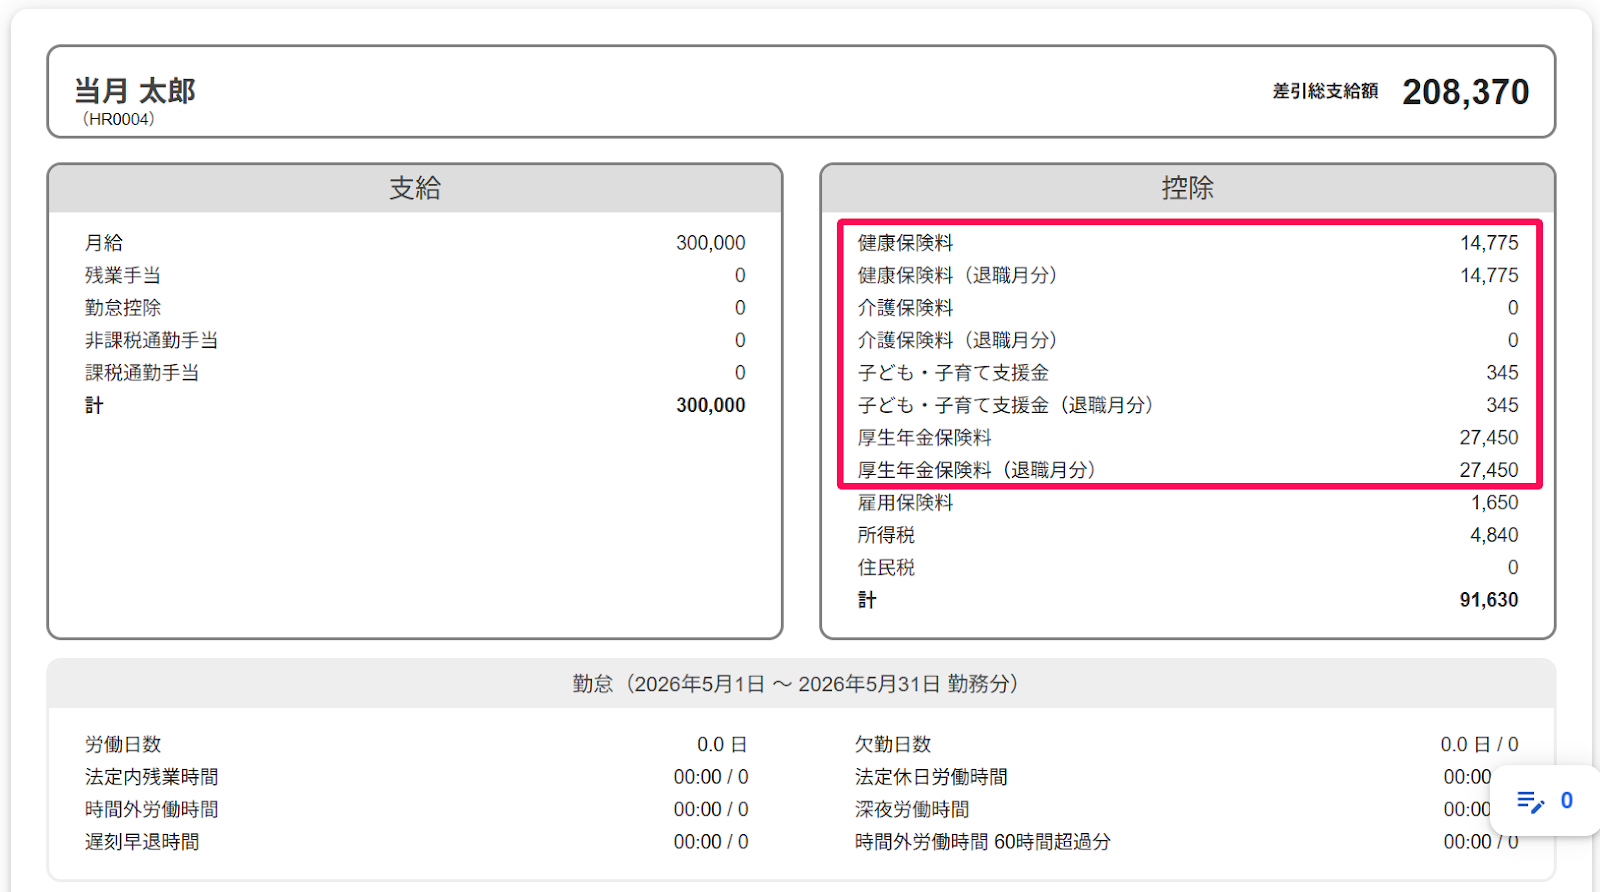
Task: Click 厚生年金保険料（退職月分） amount 27,450
Action: 1488,470
